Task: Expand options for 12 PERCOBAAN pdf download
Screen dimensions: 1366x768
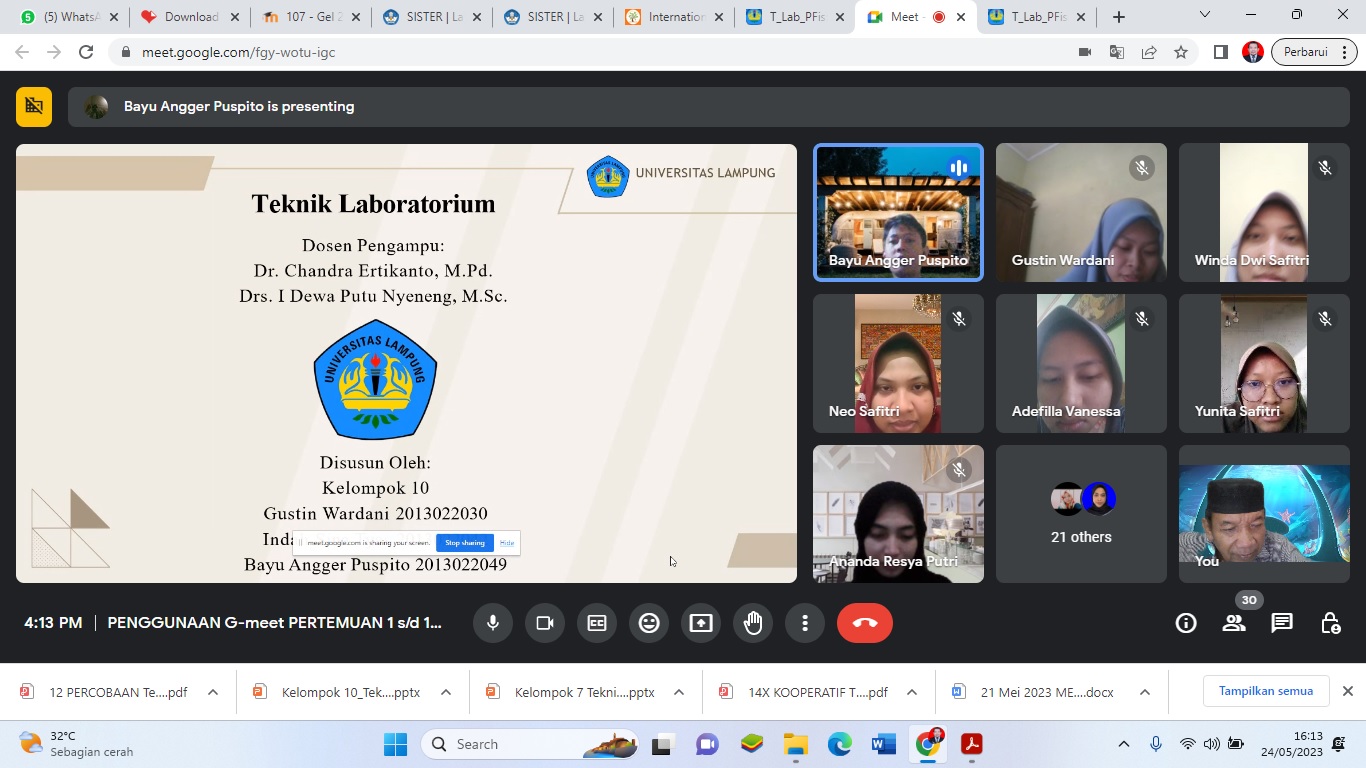Action: [213, 692]
